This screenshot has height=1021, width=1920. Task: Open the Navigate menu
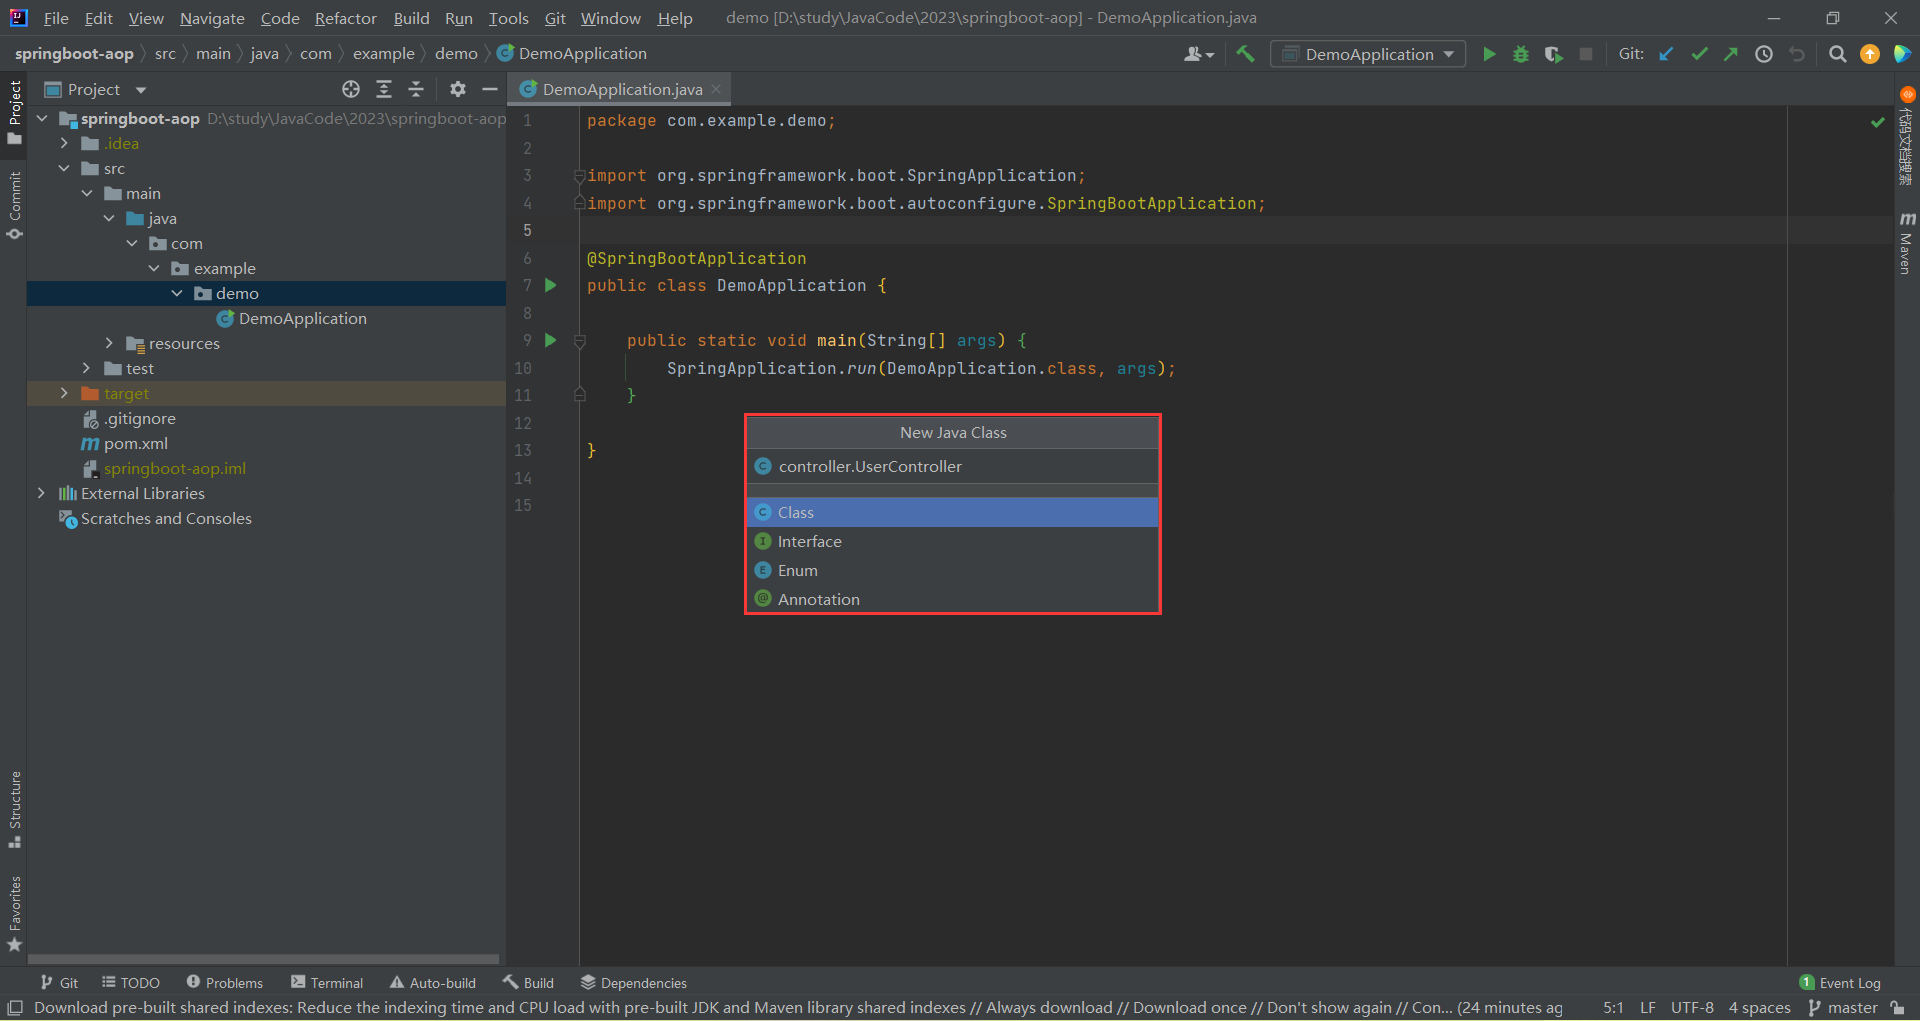212,18
